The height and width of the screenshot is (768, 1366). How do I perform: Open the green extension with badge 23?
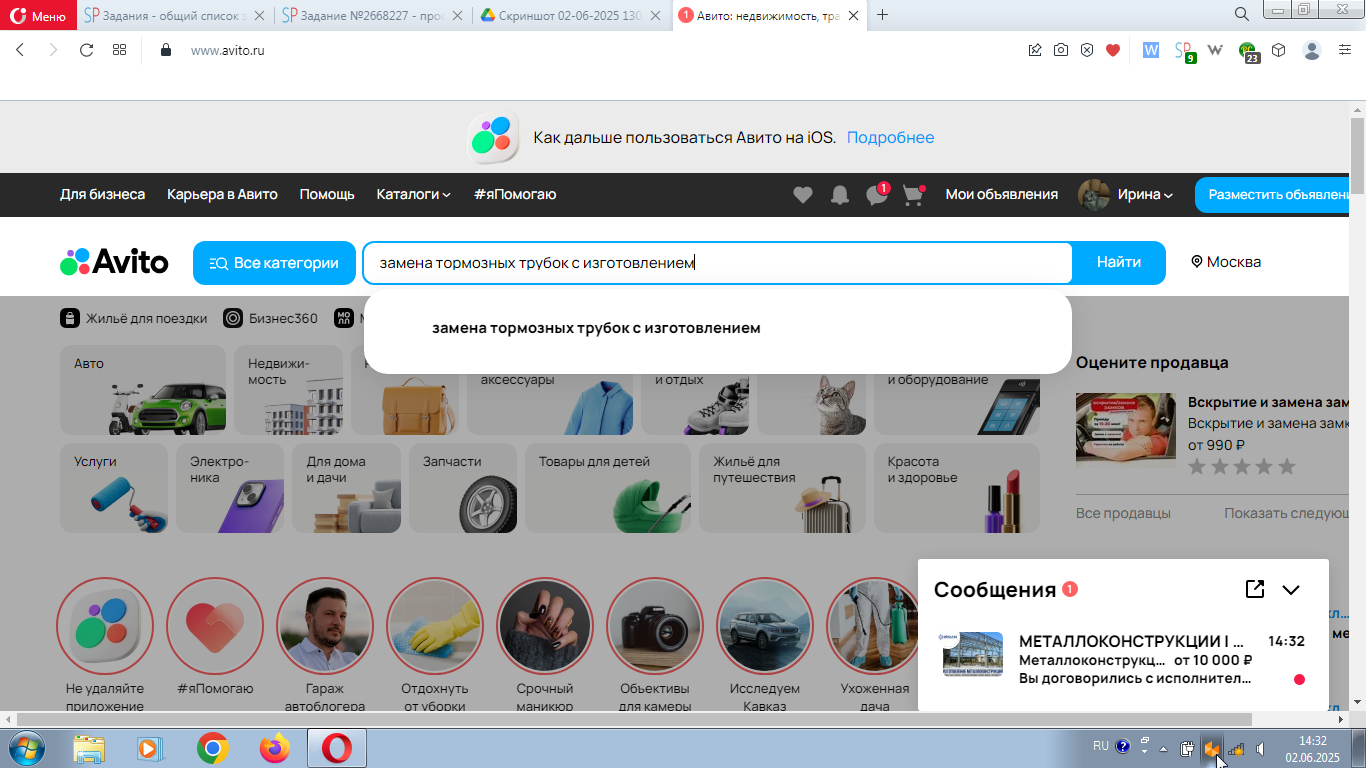click(1249, 51)
